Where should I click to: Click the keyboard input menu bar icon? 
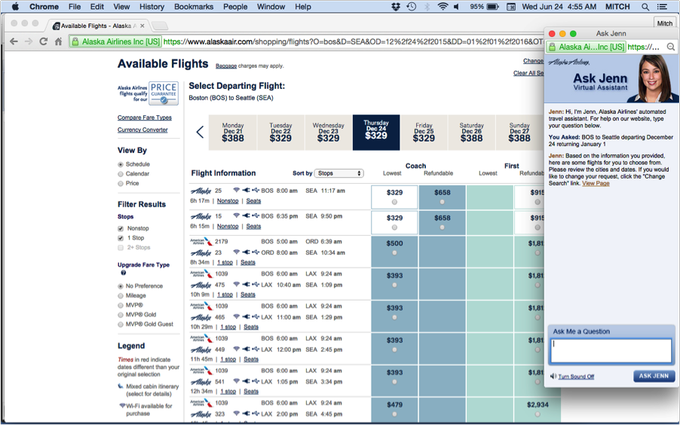point(511,7)
